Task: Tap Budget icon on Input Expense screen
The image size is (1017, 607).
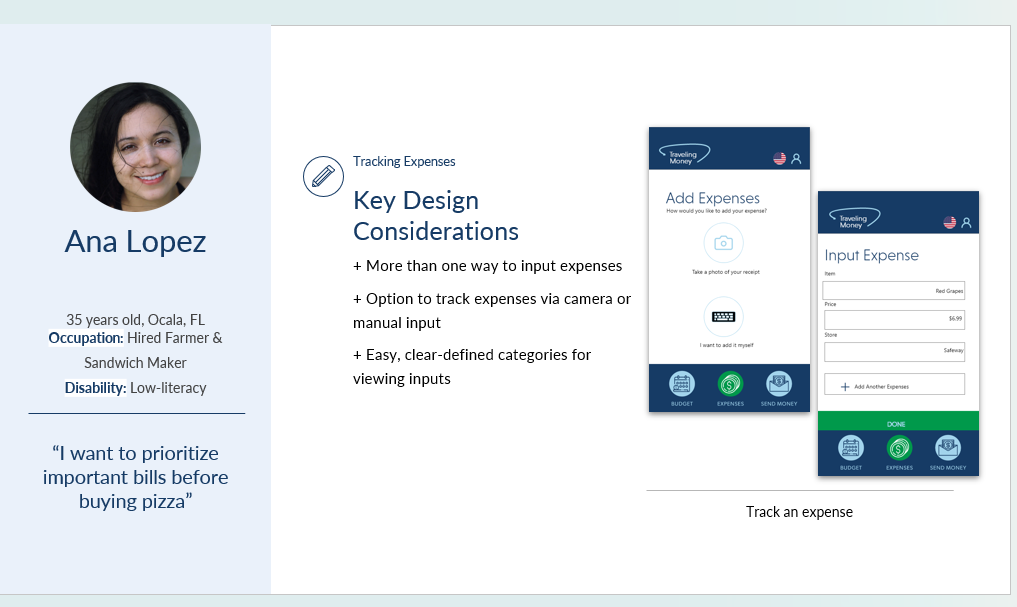Action: 851,448
